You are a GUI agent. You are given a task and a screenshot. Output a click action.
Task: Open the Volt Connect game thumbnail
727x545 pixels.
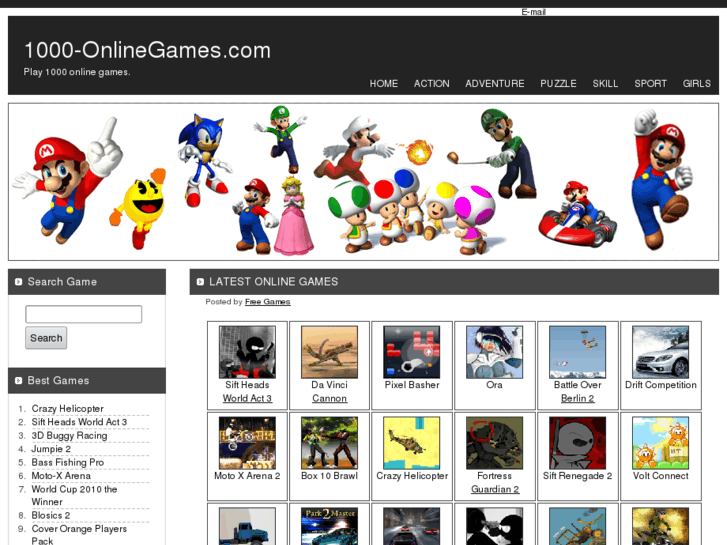pyautogui.click(x=660, y=442)
